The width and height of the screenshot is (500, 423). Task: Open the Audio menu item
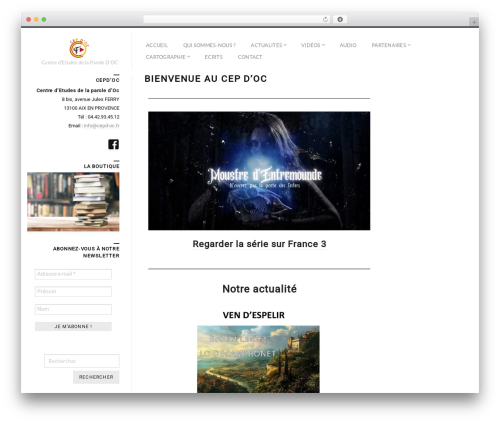click(x=348, y=45)
